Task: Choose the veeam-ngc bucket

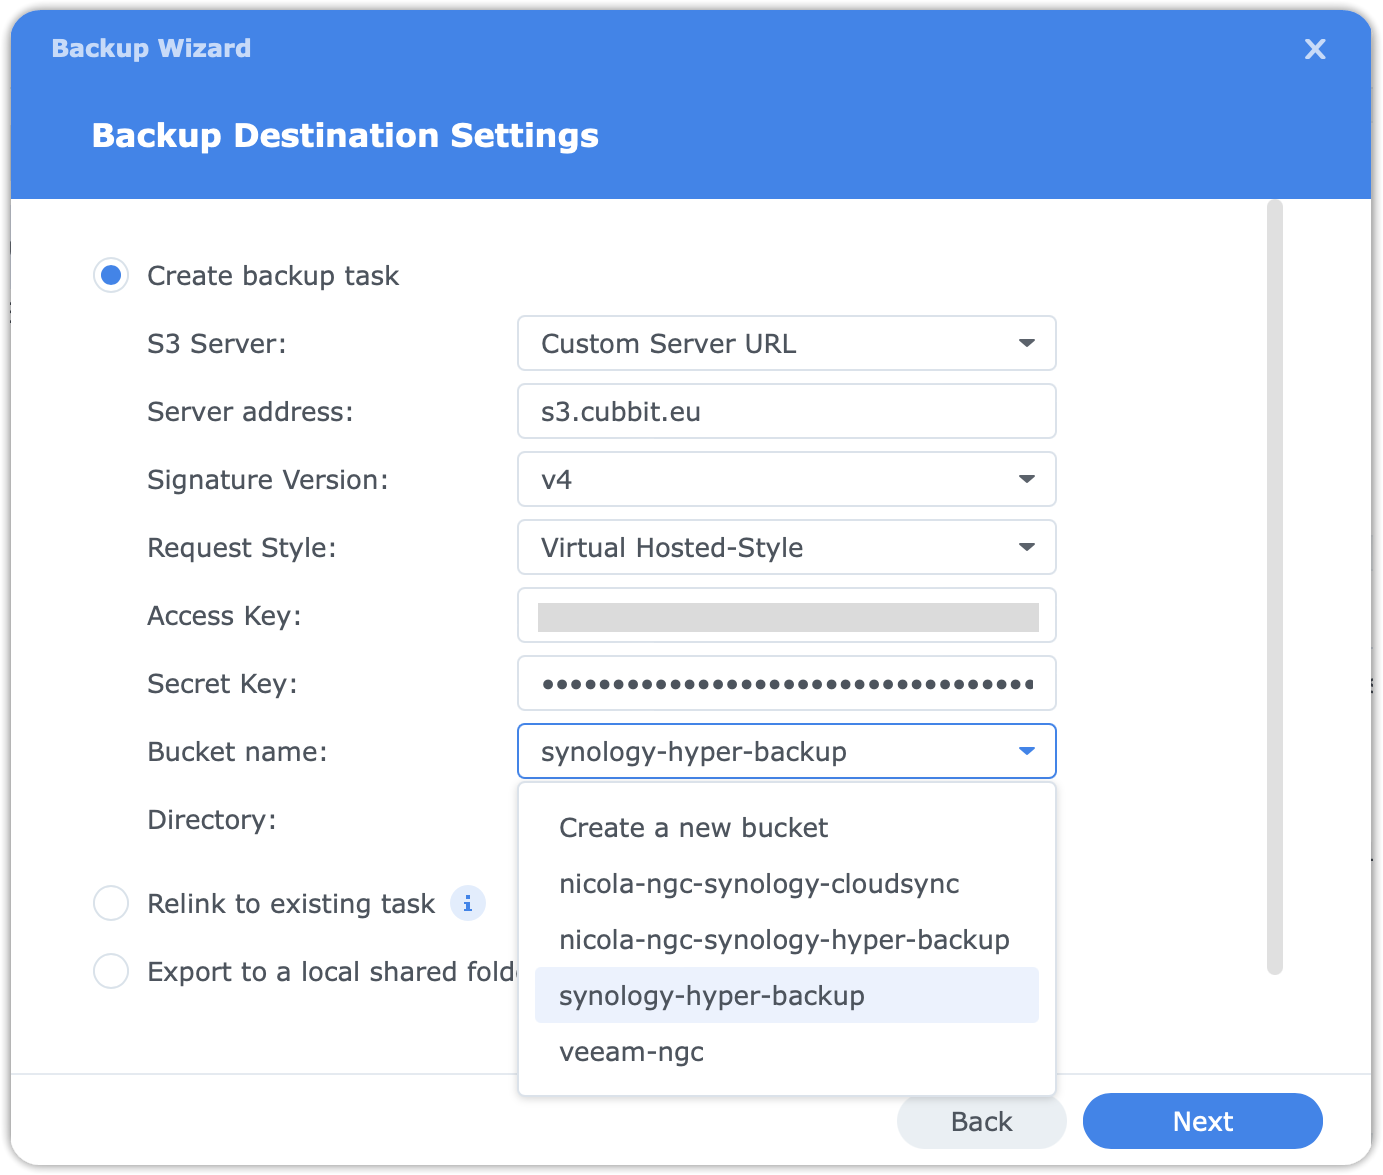Action: pyautogui.click(x=632, y=1051)
